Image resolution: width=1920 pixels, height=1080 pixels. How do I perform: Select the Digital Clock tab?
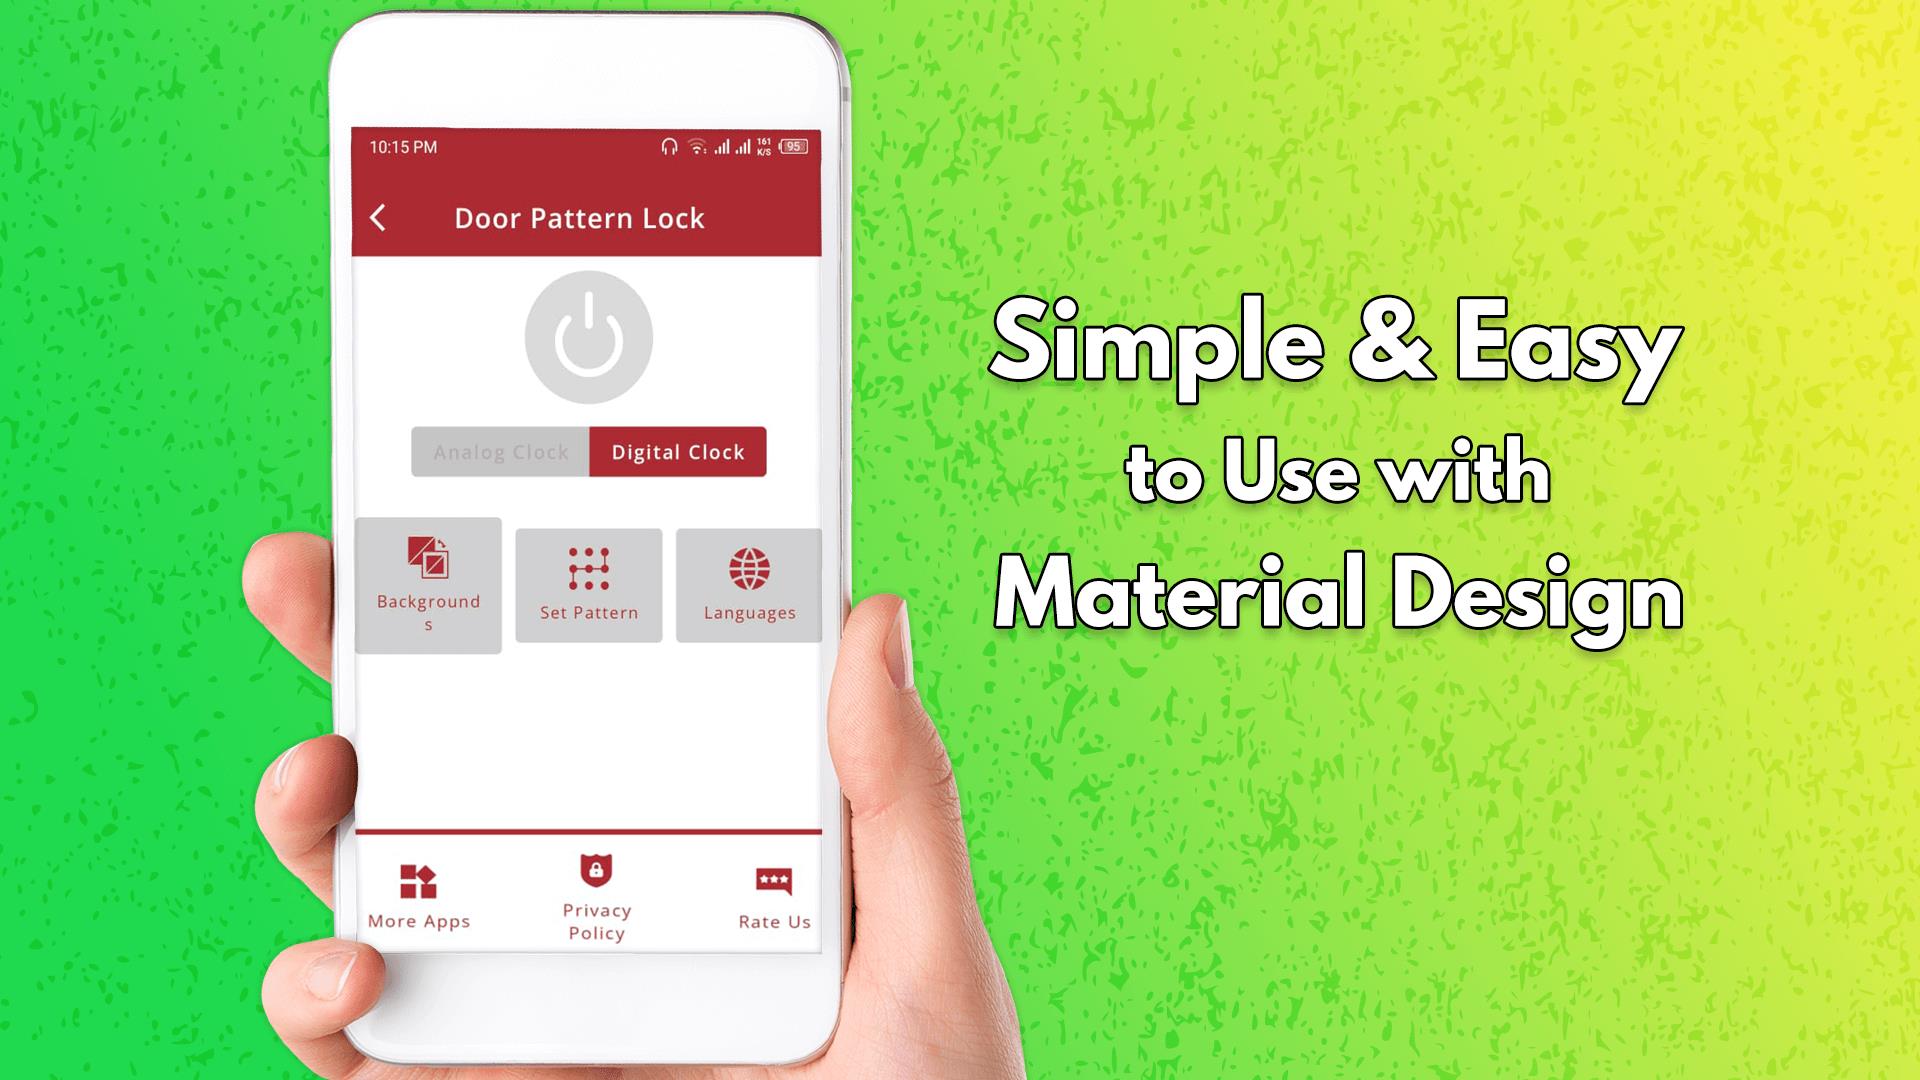pos(678,452)
